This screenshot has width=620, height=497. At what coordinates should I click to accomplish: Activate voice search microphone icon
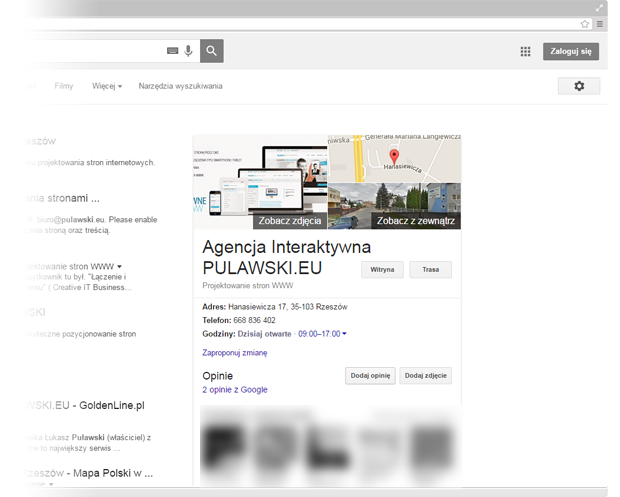pyautogui.click(x=188, y=51)
